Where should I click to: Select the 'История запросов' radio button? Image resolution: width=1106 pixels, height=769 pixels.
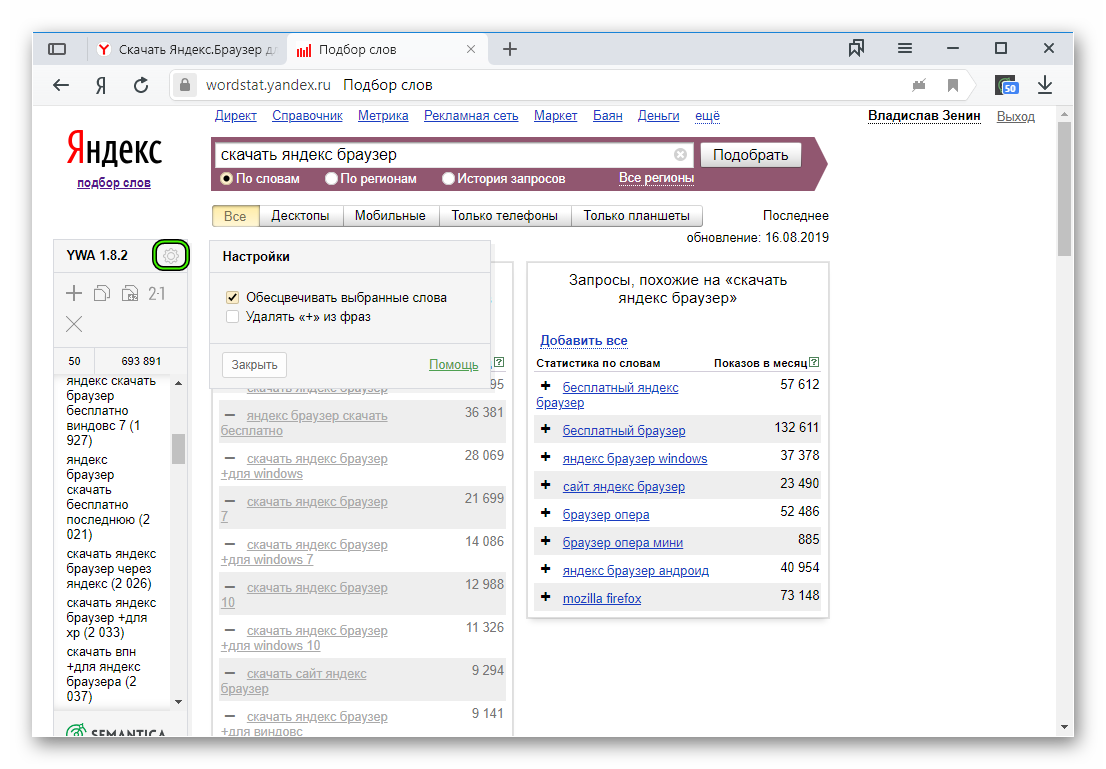click(x=449, y=179)
